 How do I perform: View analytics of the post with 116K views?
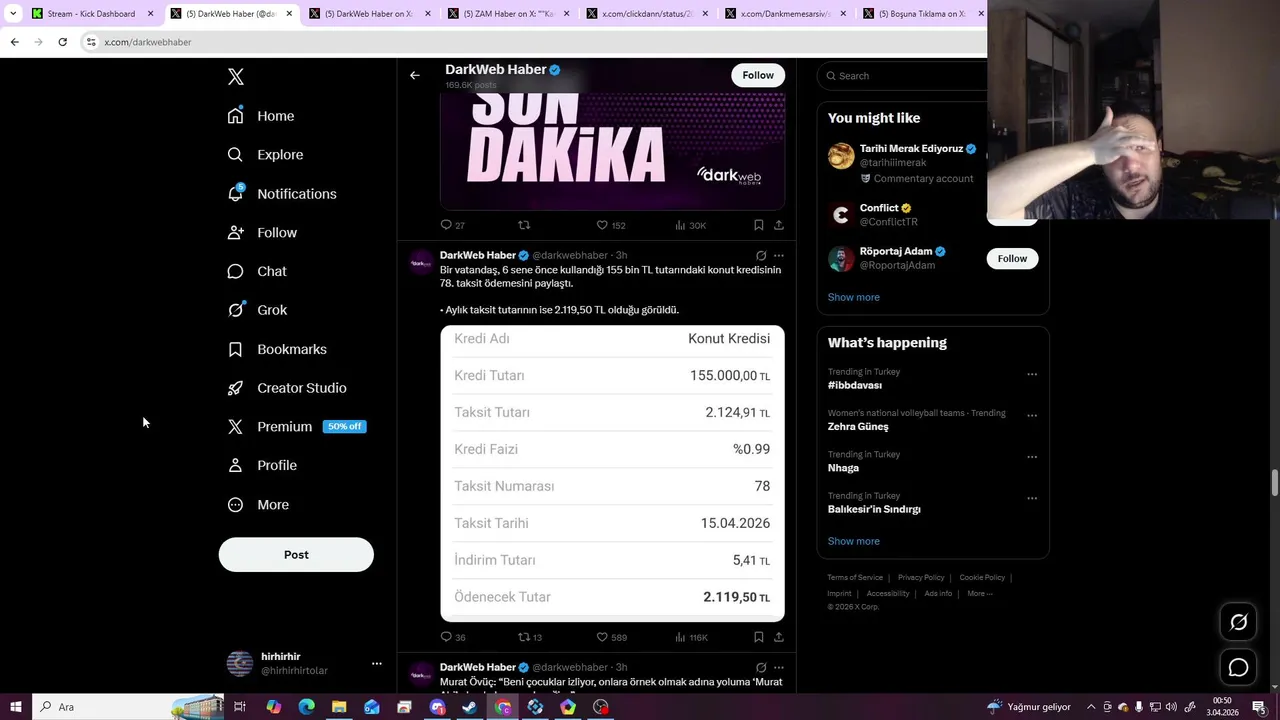coord(691,637)
